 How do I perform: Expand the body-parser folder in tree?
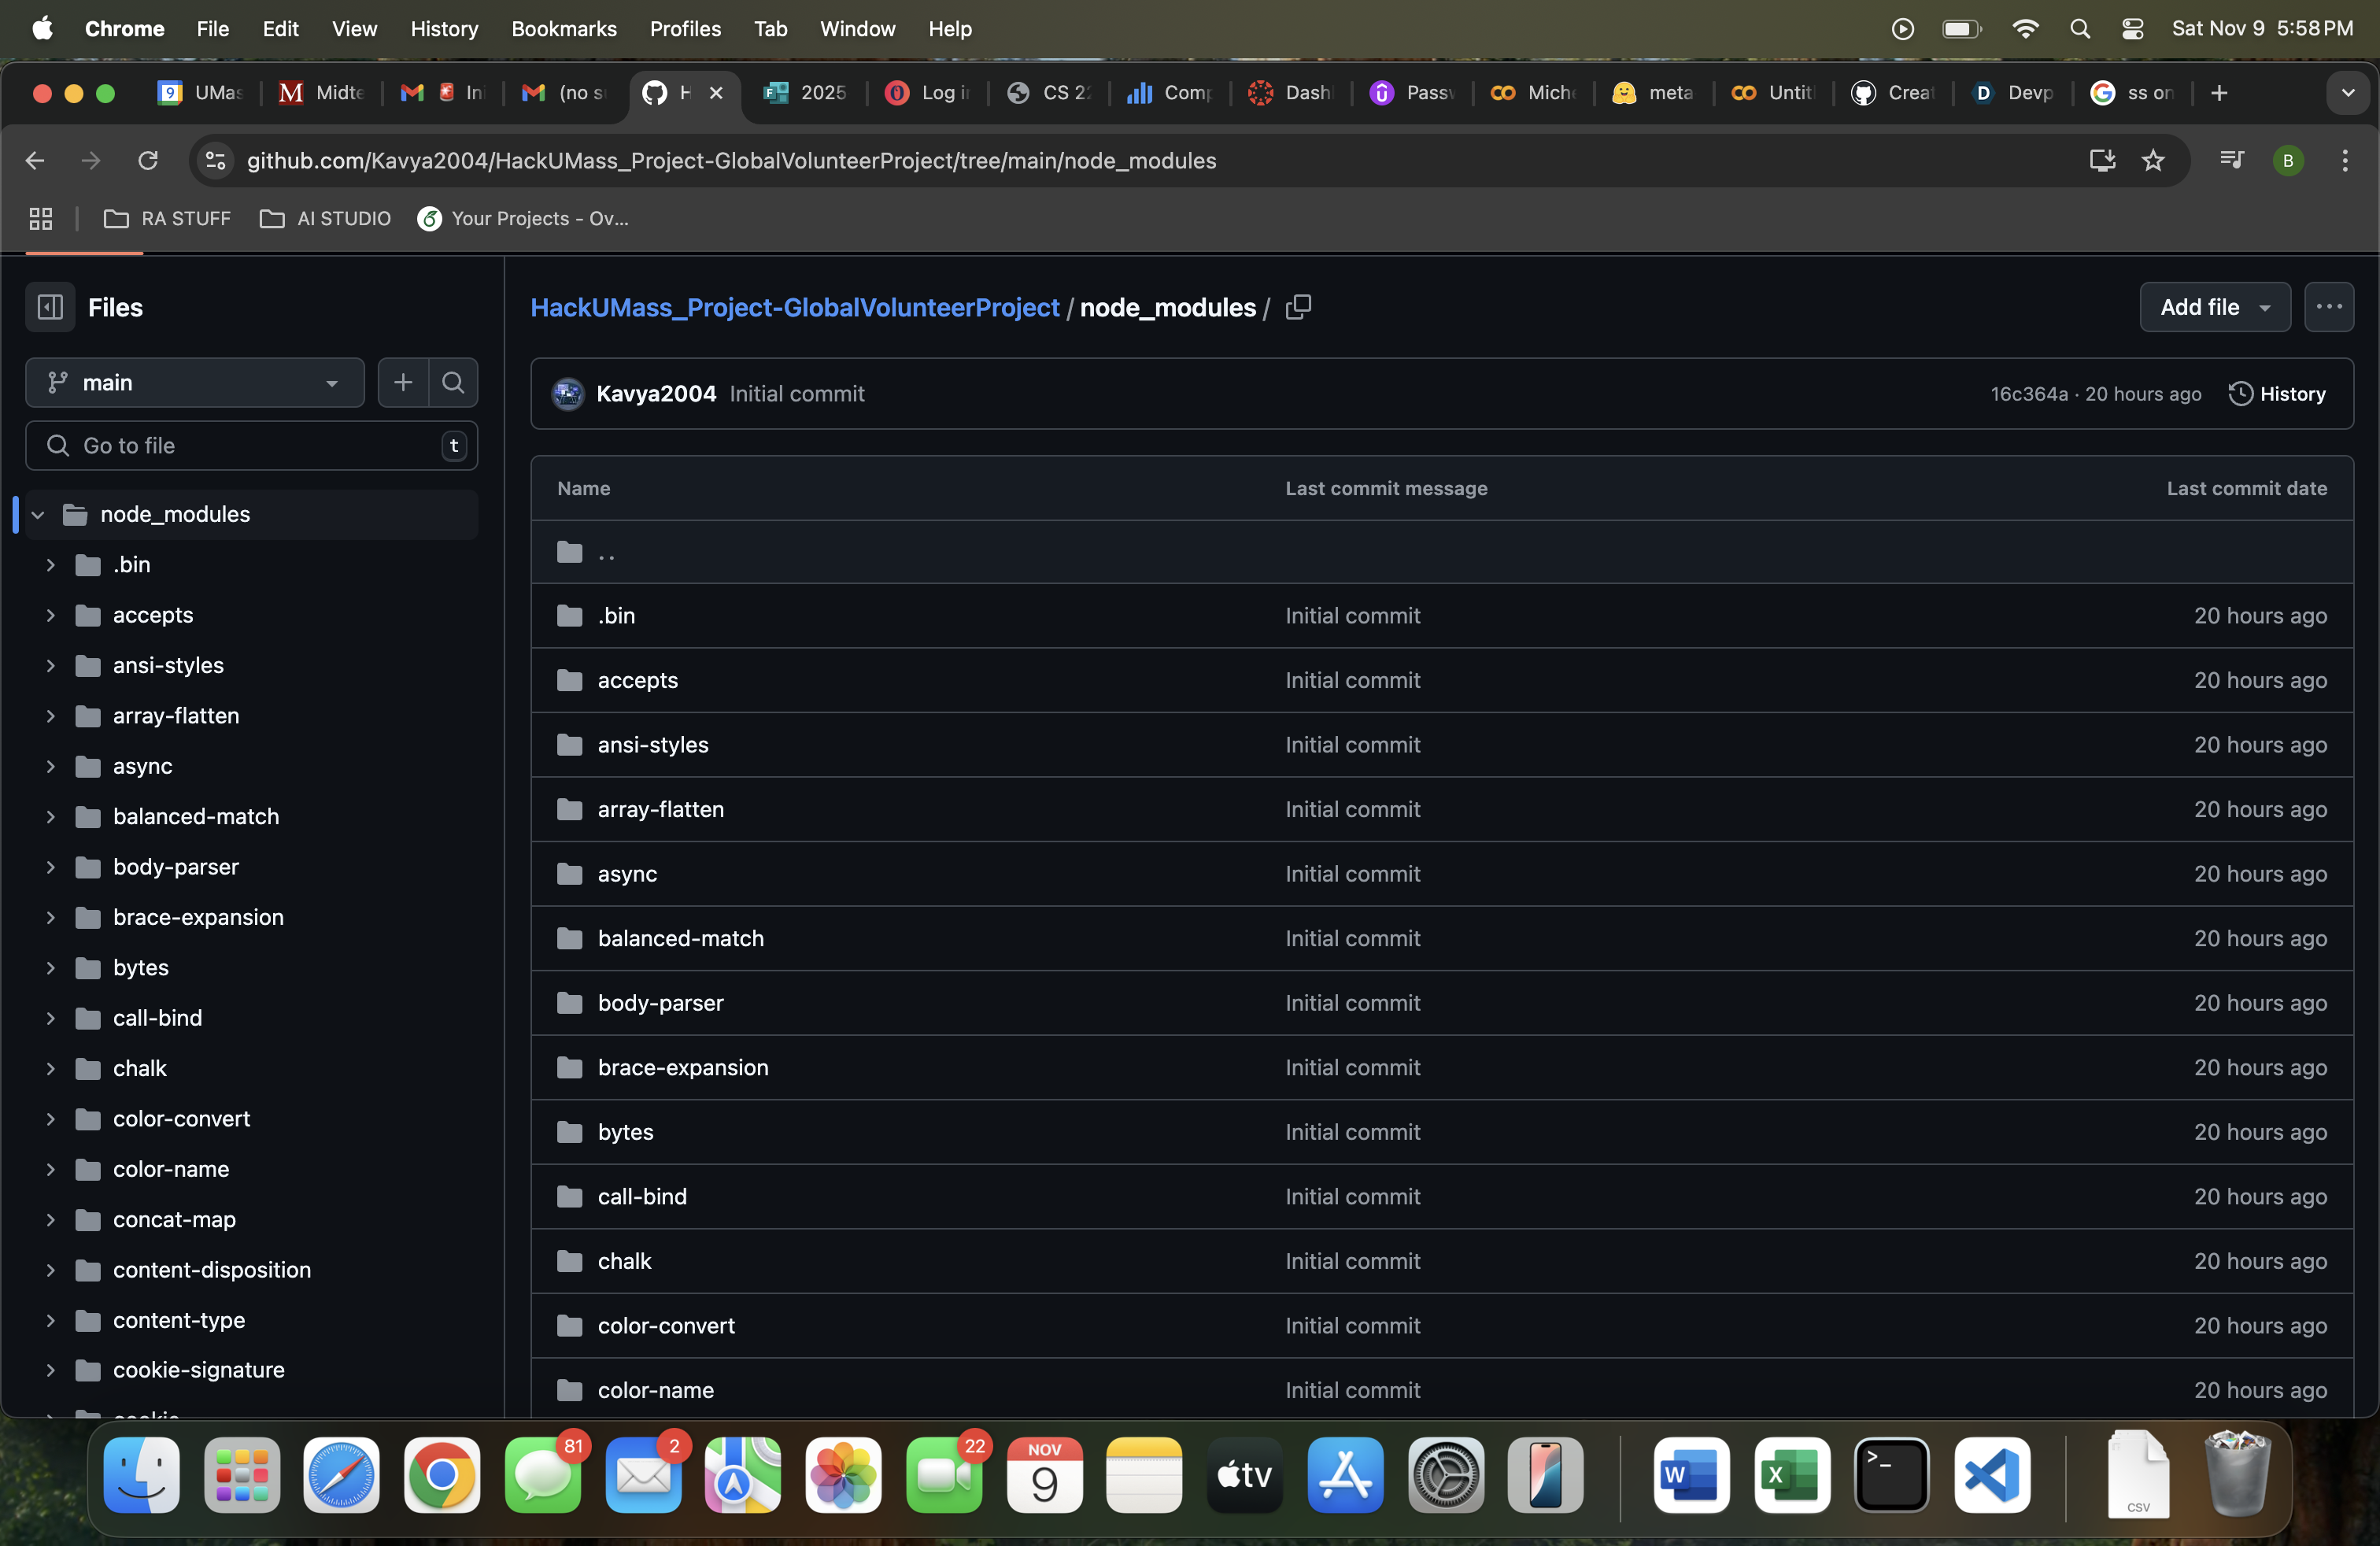[50, 867]
